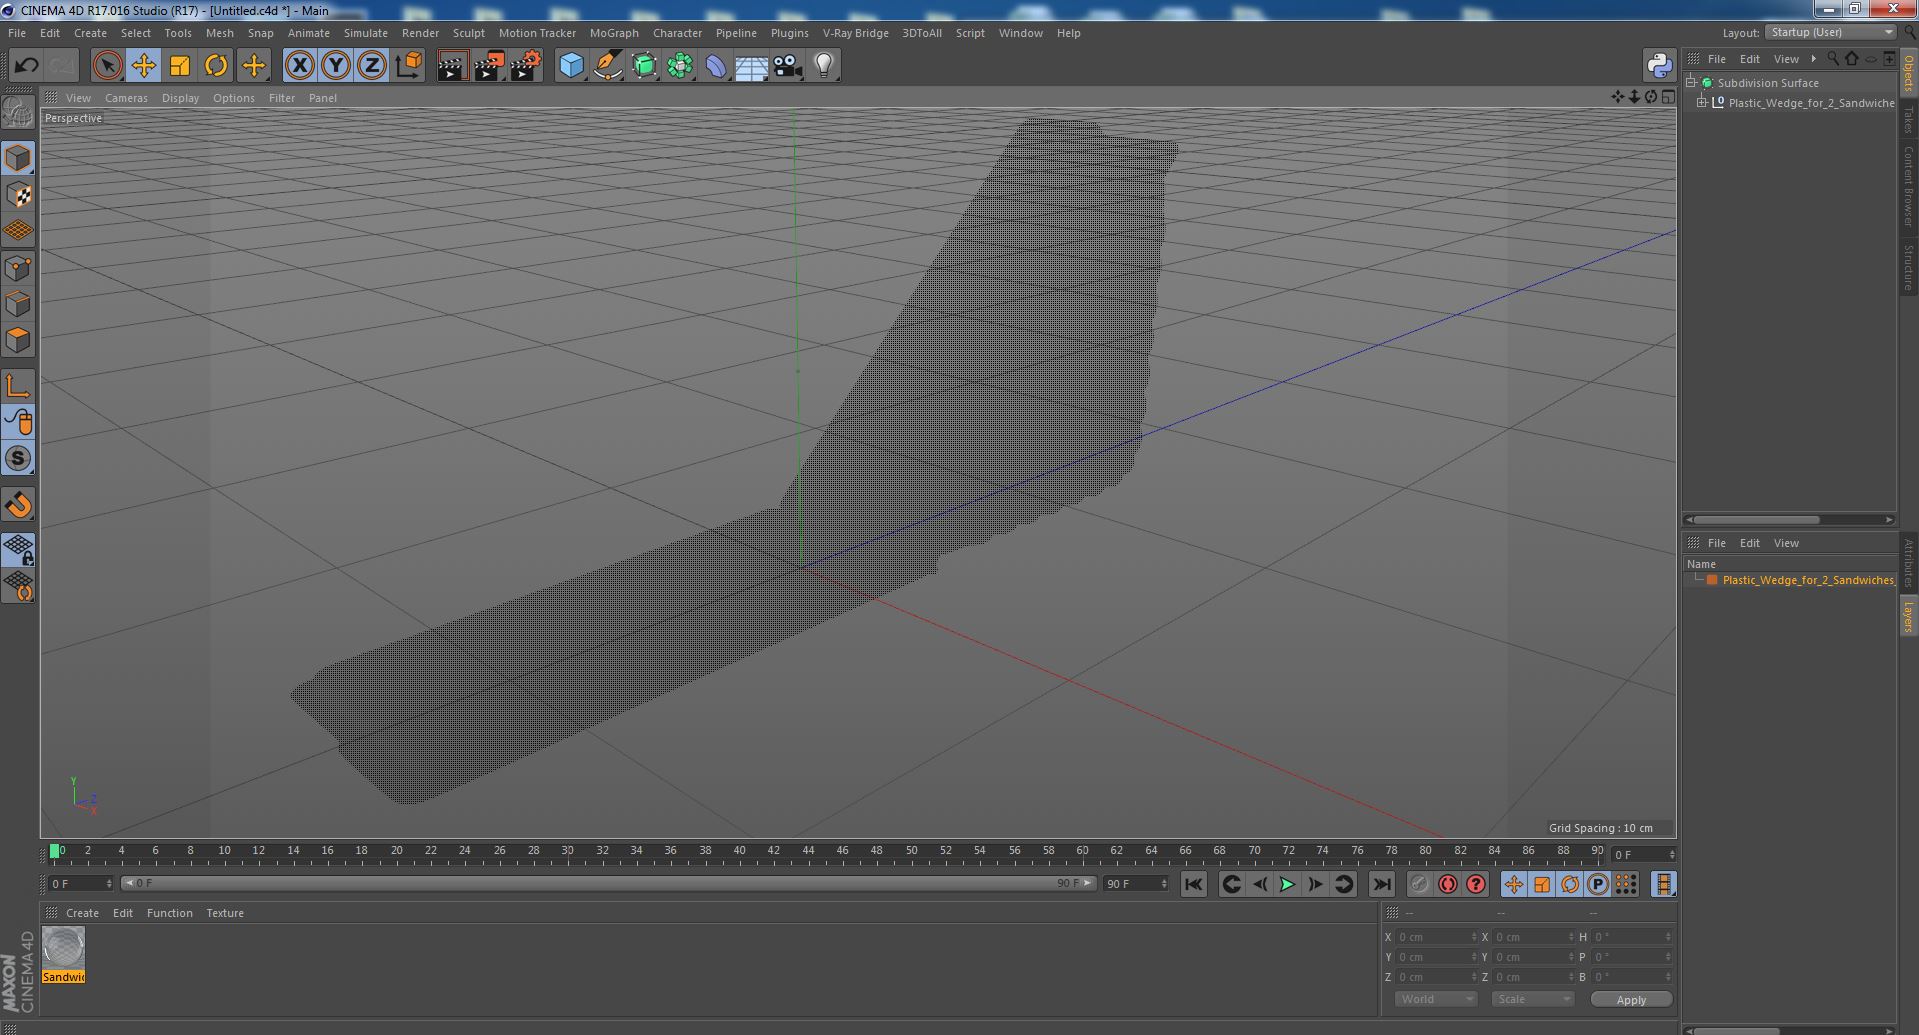This screenshot has height=1035, width=1919.
Task: Toggle Locked Workplane icon
Action: tap(18, 549)
